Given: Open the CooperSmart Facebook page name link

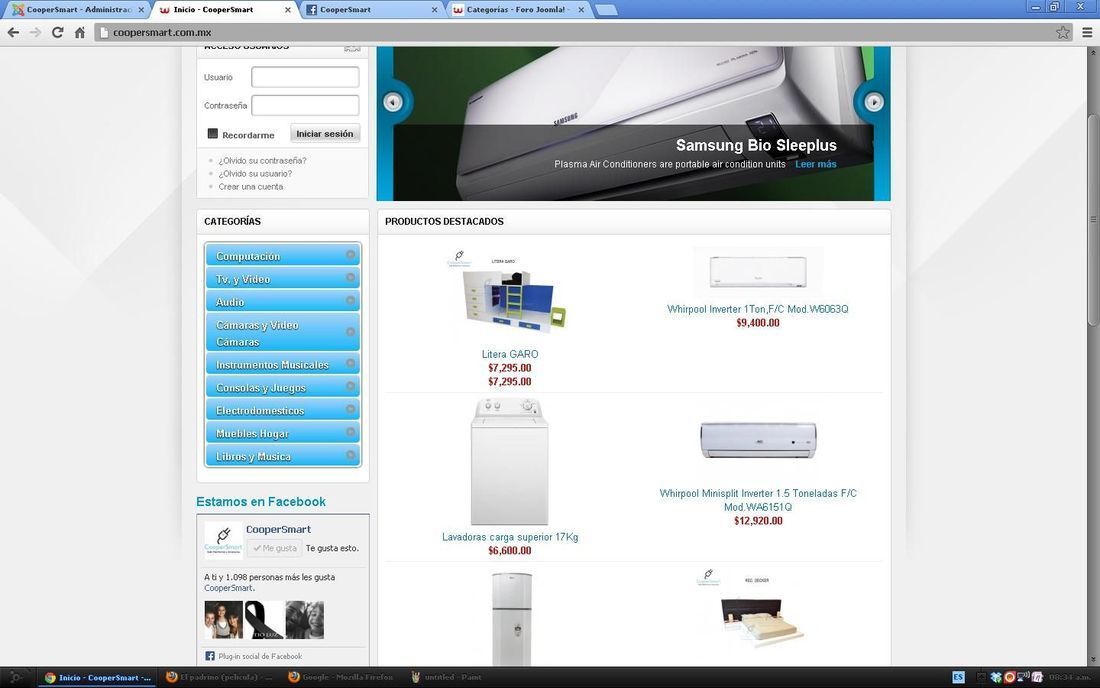Looking at the screenshot, I should (278, 530).
